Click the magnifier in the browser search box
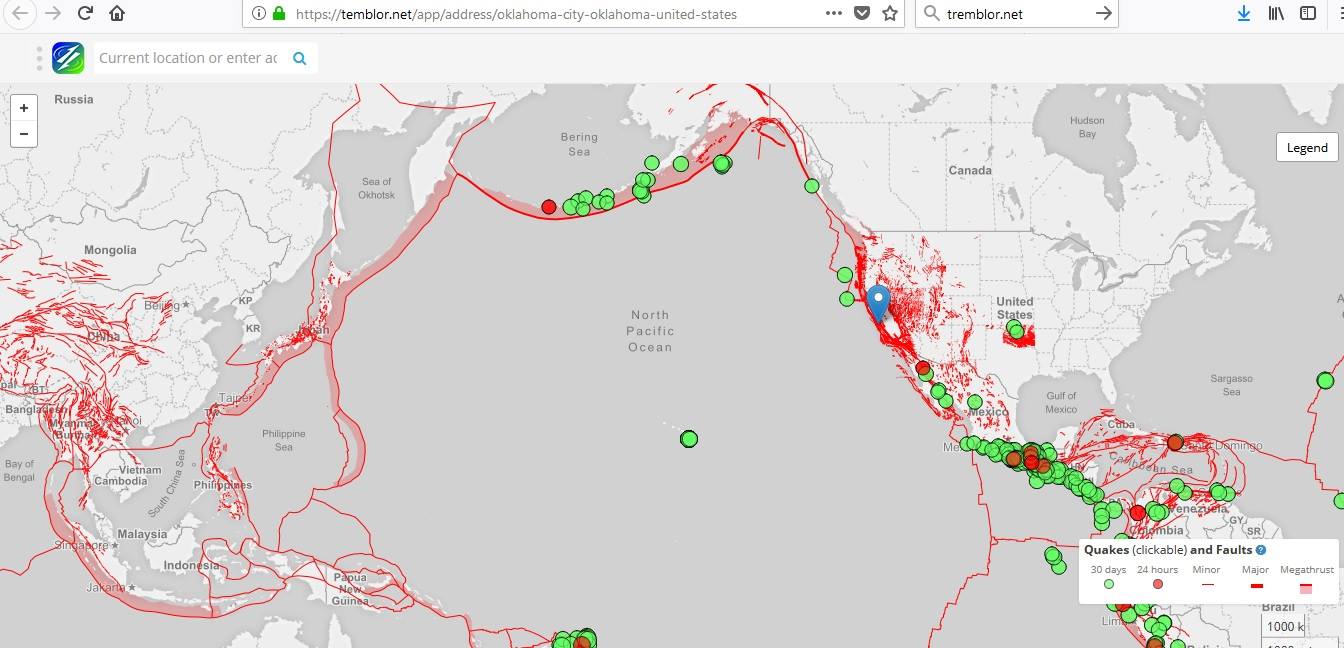The image size is (1344, 648). point(931,14)
